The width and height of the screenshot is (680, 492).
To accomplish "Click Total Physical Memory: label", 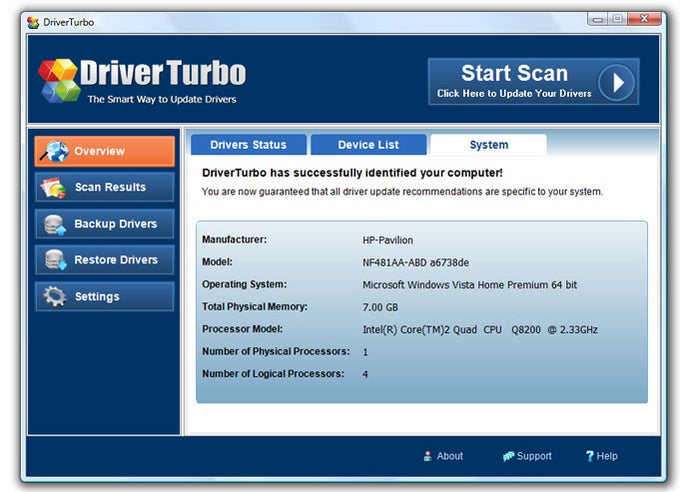I will pyautogui.click(x=255, y=307).
